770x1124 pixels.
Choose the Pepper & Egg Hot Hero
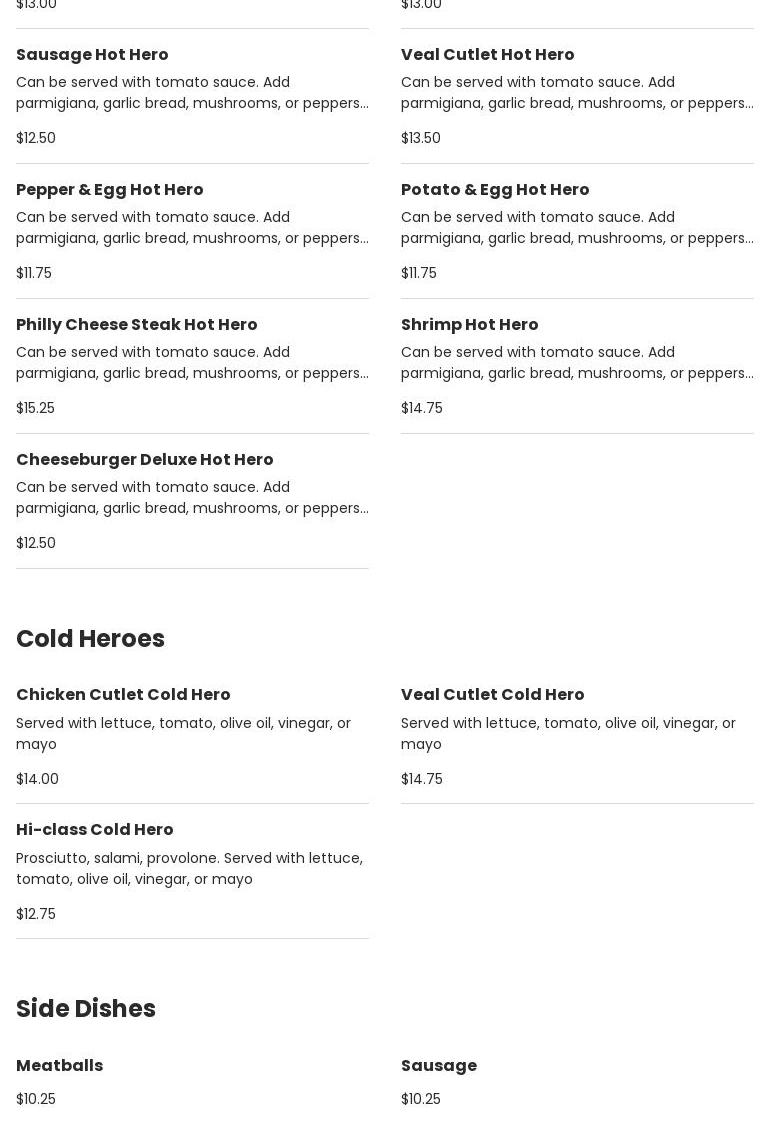click(x=109, y=189)
